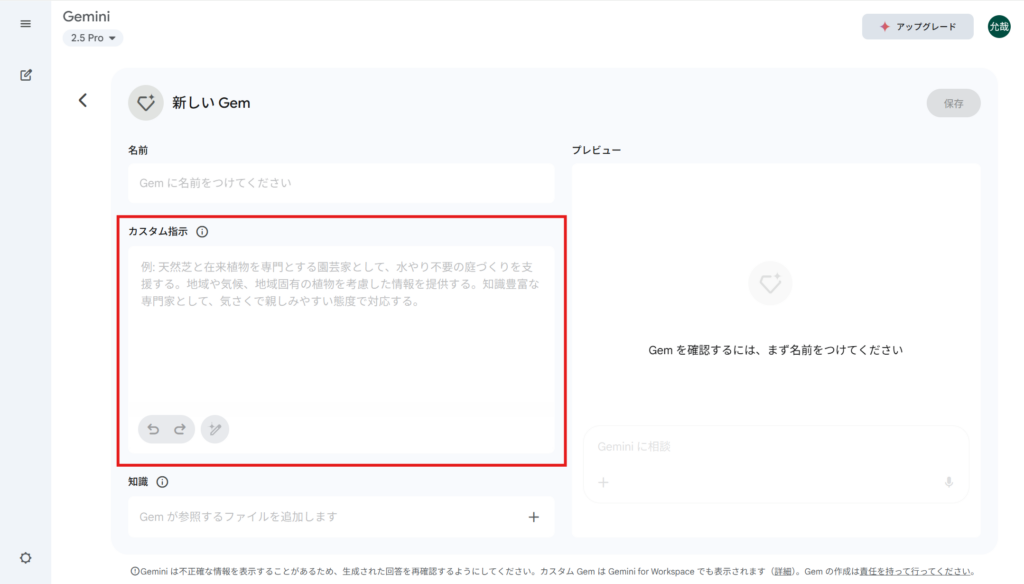Open account avatar menu
Screen dimensions: 1024x584
pos(999,27)
